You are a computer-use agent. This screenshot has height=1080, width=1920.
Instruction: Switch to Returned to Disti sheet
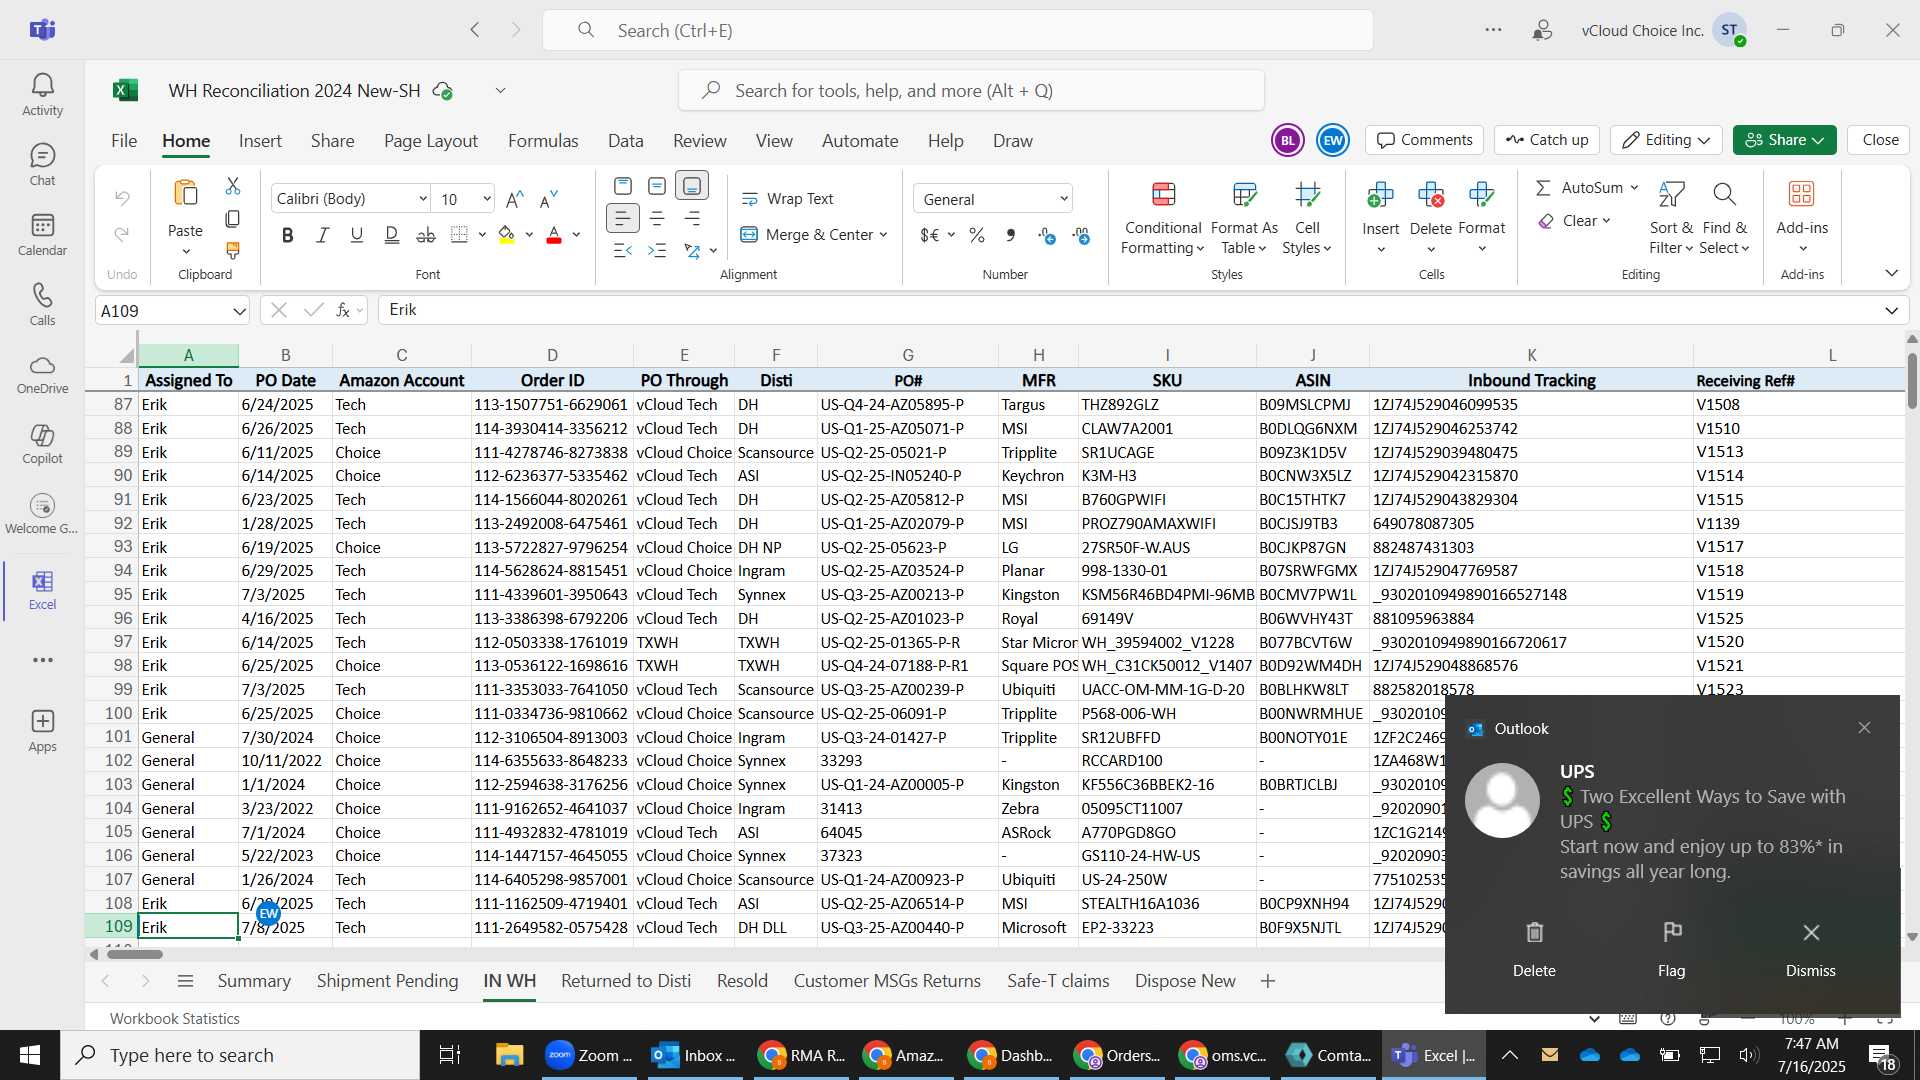coord(626,981)
